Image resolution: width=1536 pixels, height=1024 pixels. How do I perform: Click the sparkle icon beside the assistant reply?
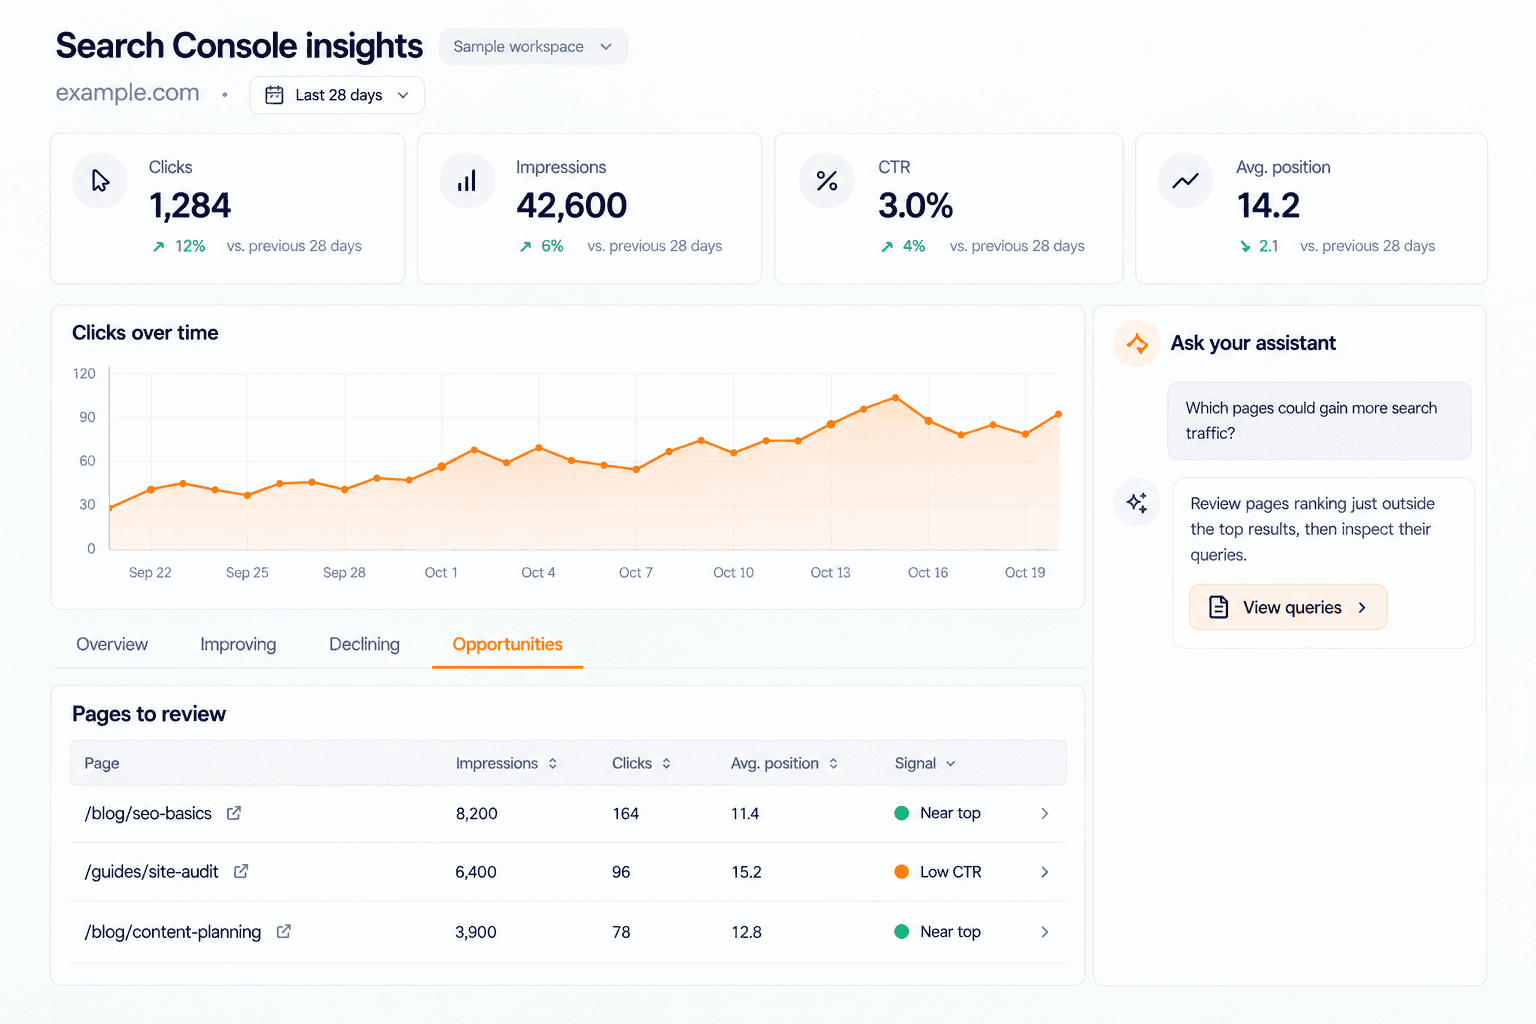point(1137,502)
